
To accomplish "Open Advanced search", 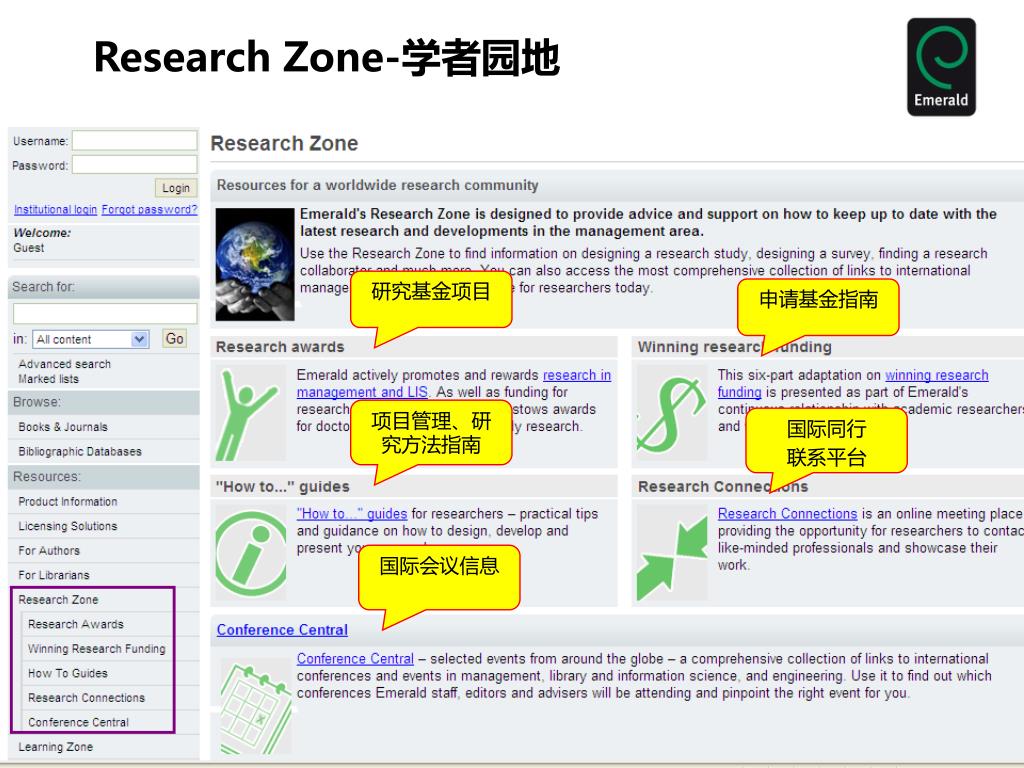I will [x=65, y=364].
